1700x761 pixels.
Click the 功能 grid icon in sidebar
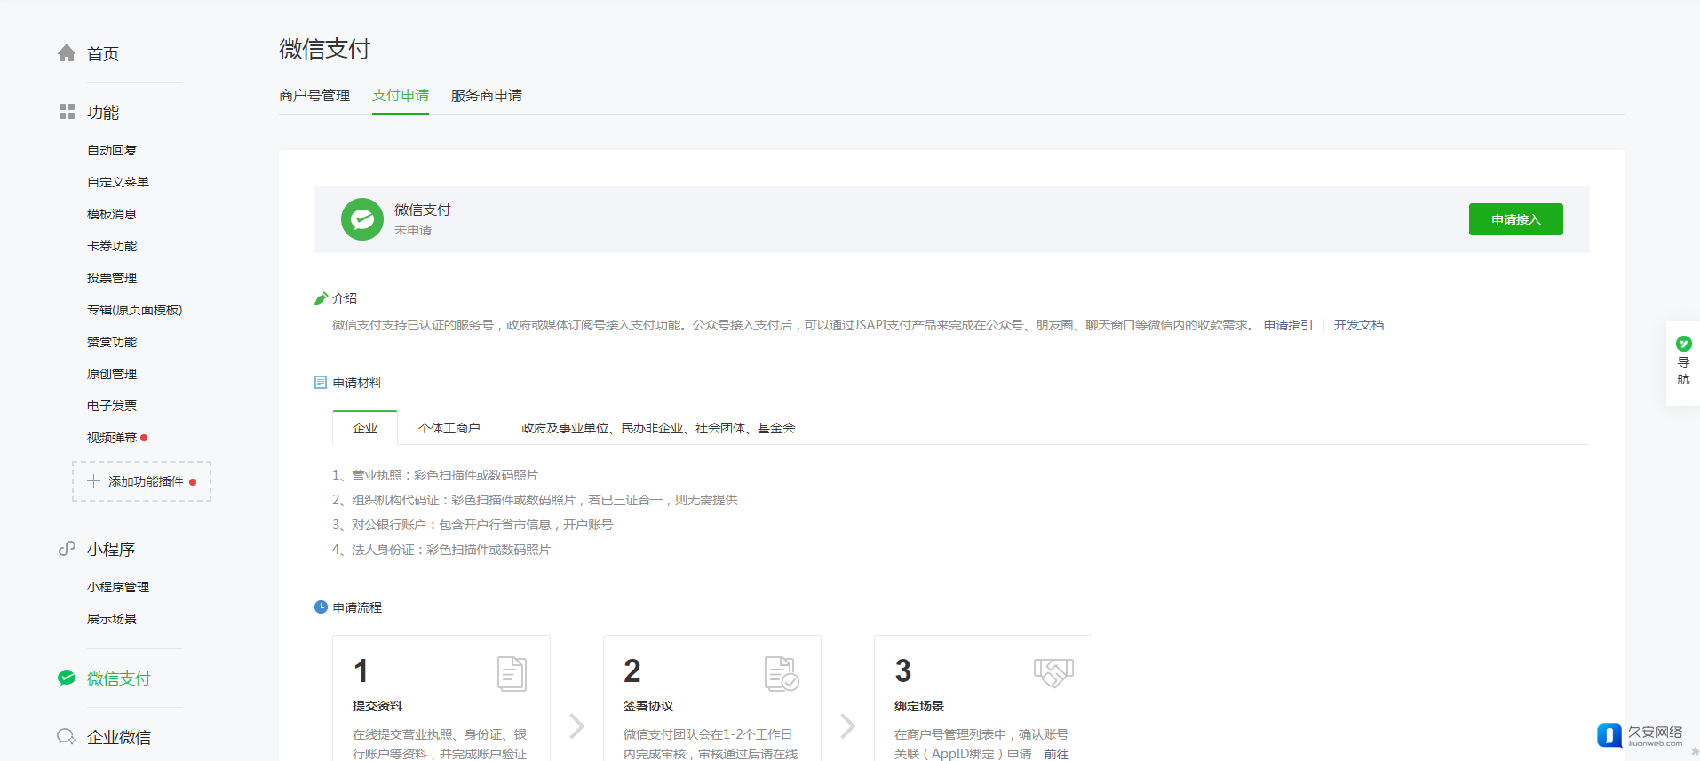click(x=67, y=112)
